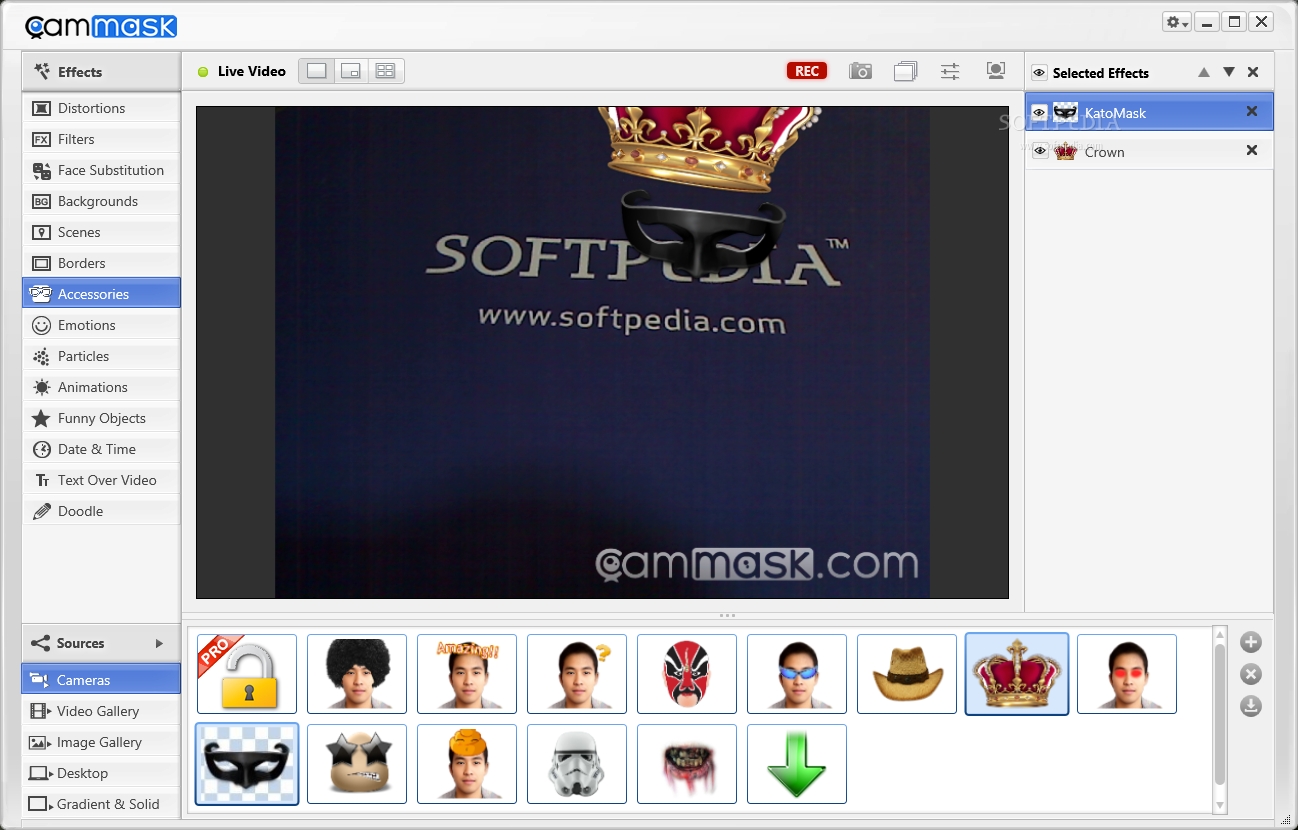Select the black mask accessory thumbnail

[247, 764]
